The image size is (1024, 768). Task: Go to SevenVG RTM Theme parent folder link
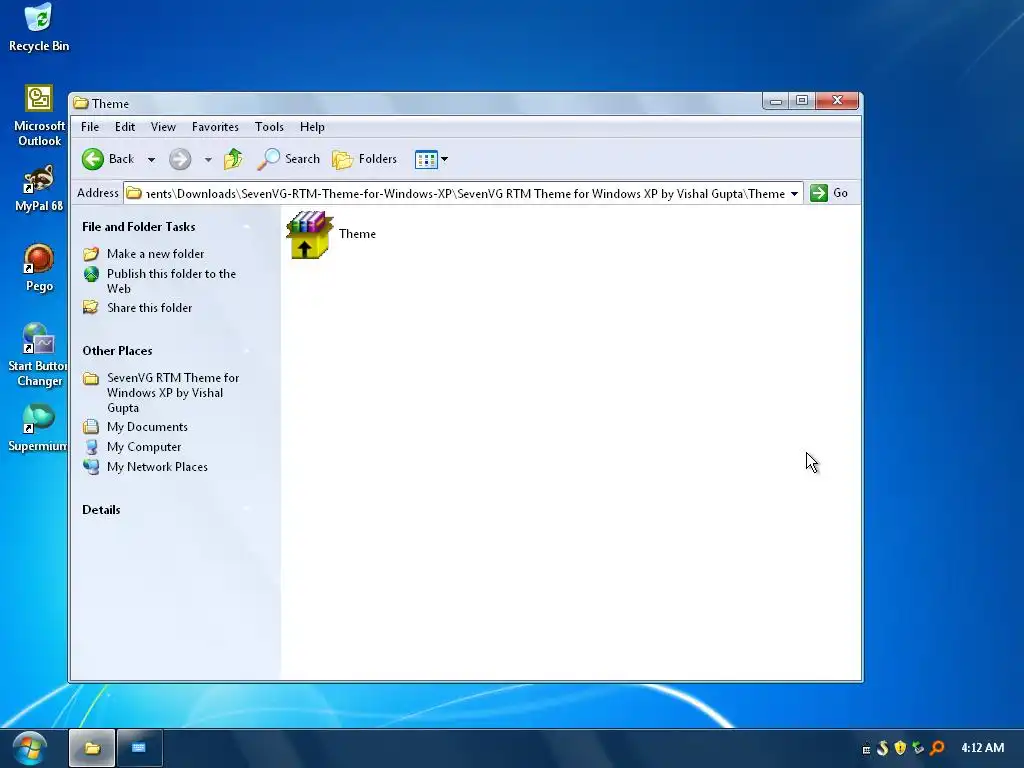click(173, 392)
